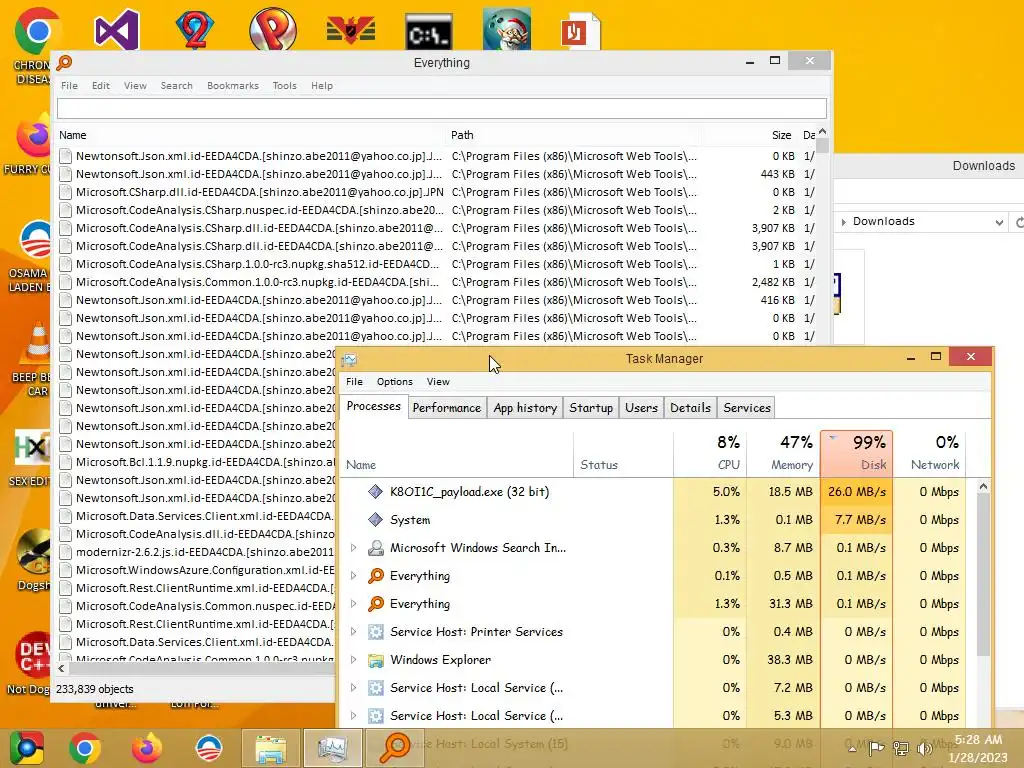Viewport: 1024px width, 768px height.
Task: Select the Microsoft.Bcl.1.1.9.nupkg file row
Action: (196, 462)
